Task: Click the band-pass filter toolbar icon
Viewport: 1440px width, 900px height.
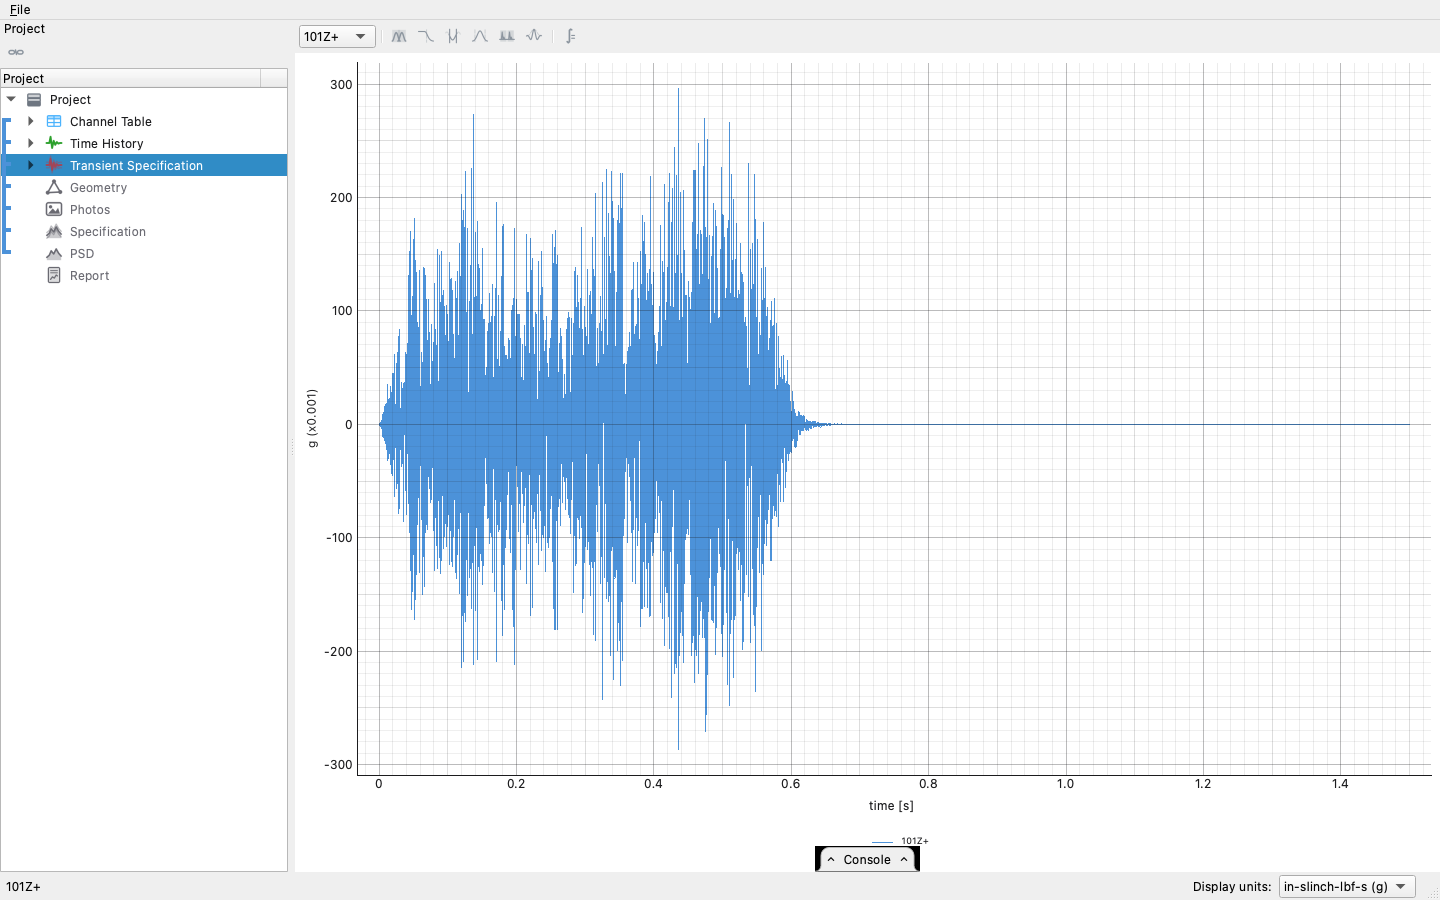Action: (399, 36)
